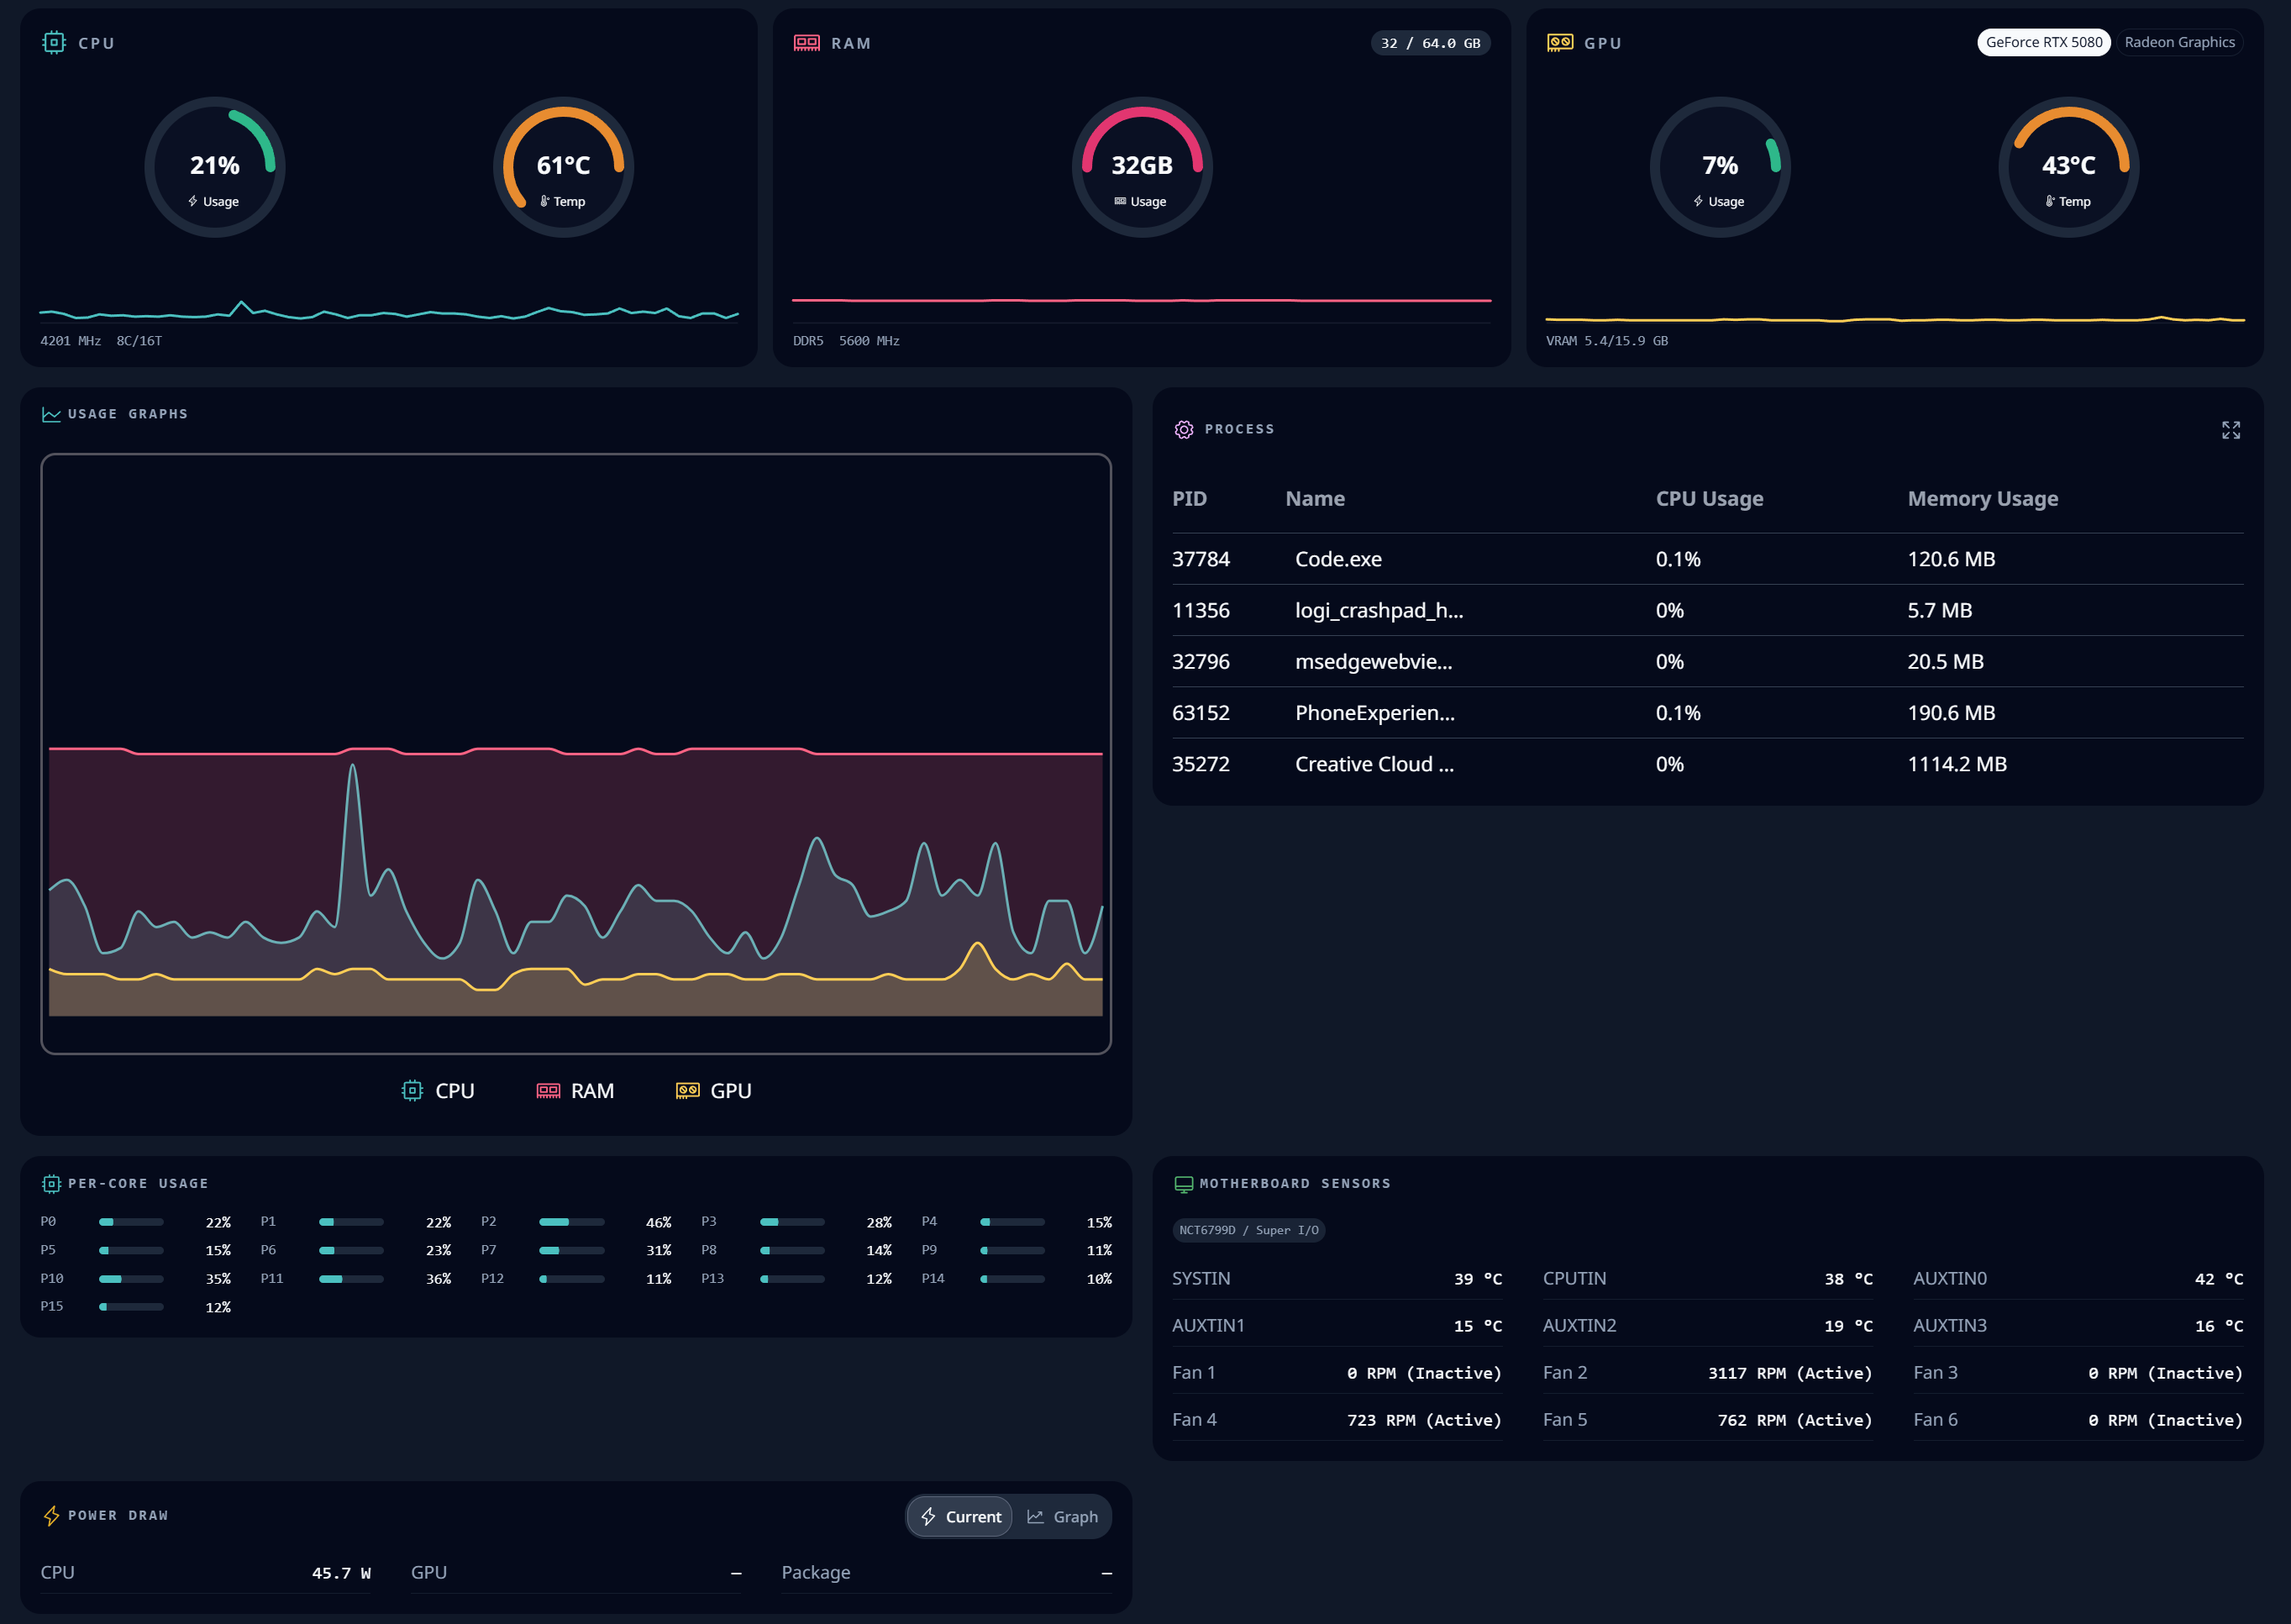Select the GeForce RTX 5080 GPU tab
2291x1624 pixels.
point(2043,42)
